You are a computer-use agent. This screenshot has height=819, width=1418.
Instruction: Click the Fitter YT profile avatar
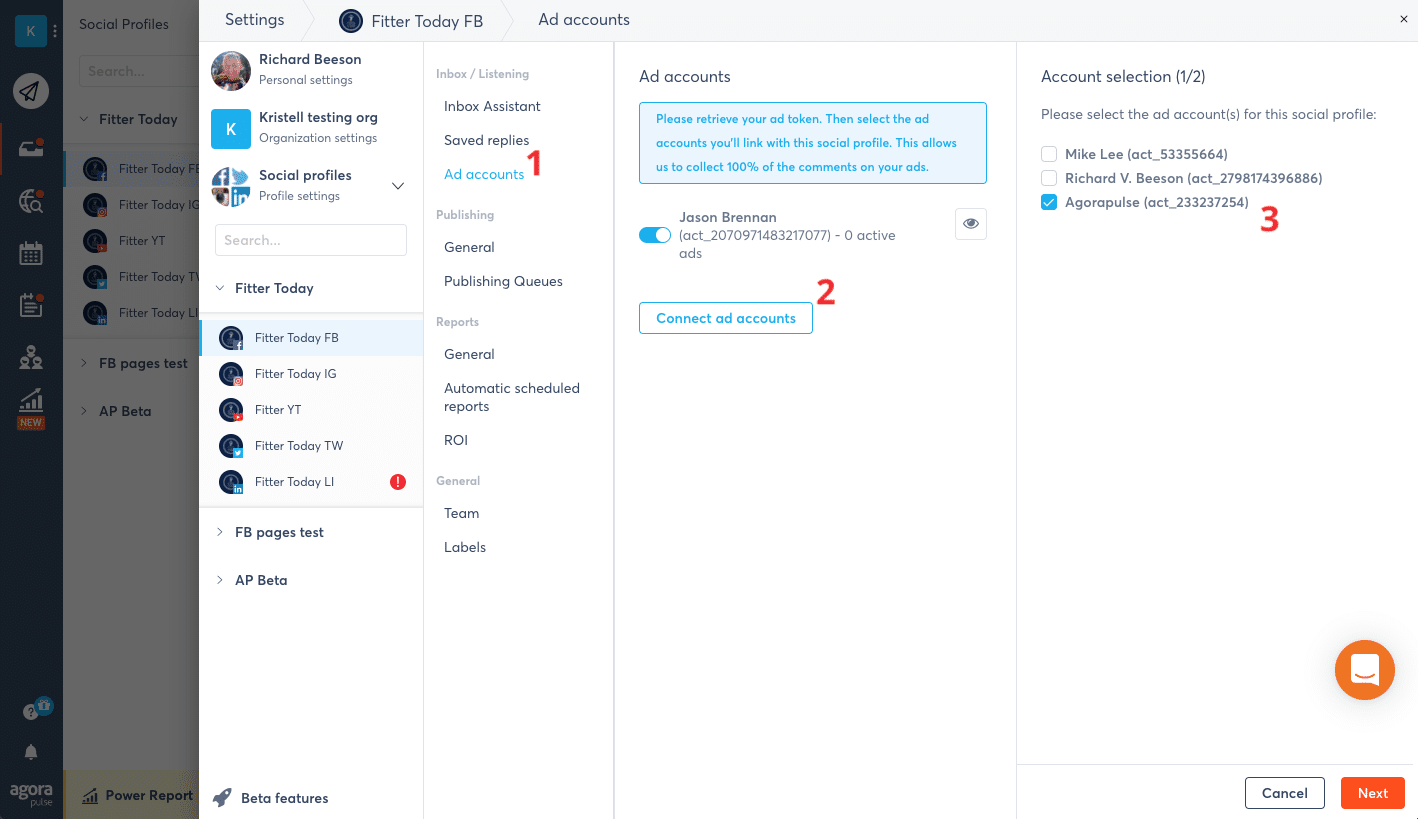click(x=231, y=410)
